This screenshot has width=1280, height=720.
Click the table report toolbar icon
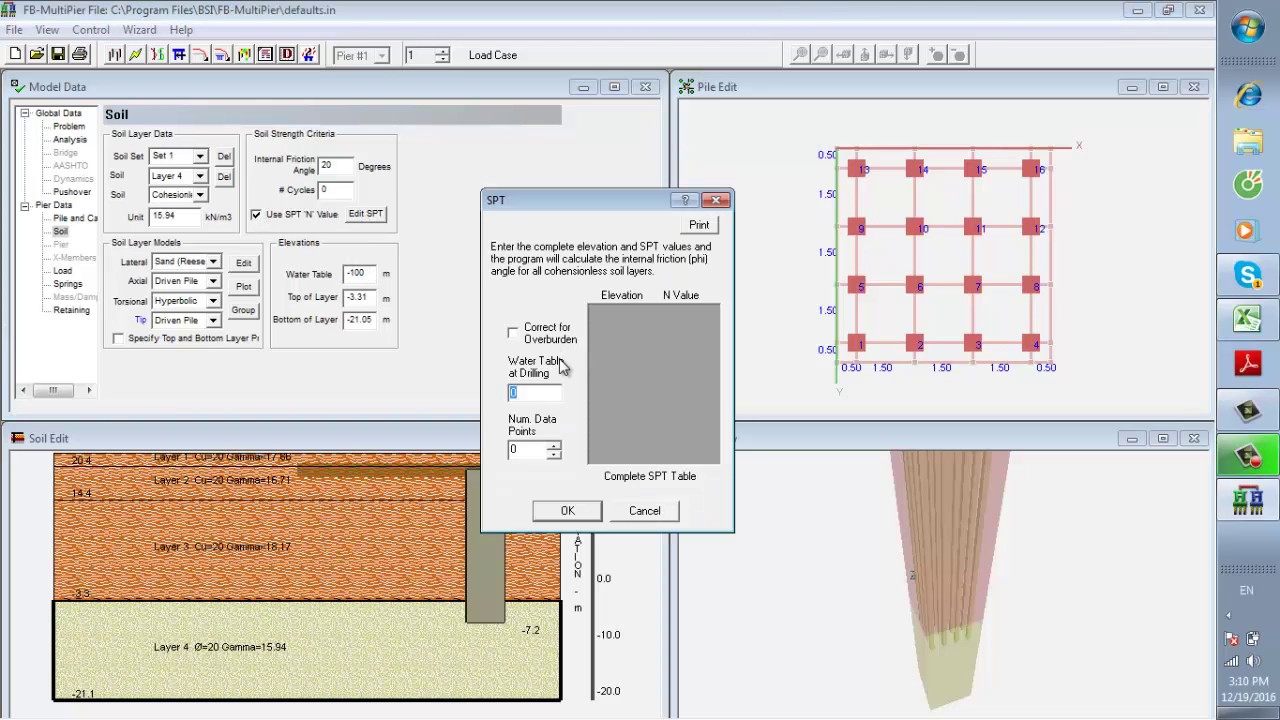(265, 54)
